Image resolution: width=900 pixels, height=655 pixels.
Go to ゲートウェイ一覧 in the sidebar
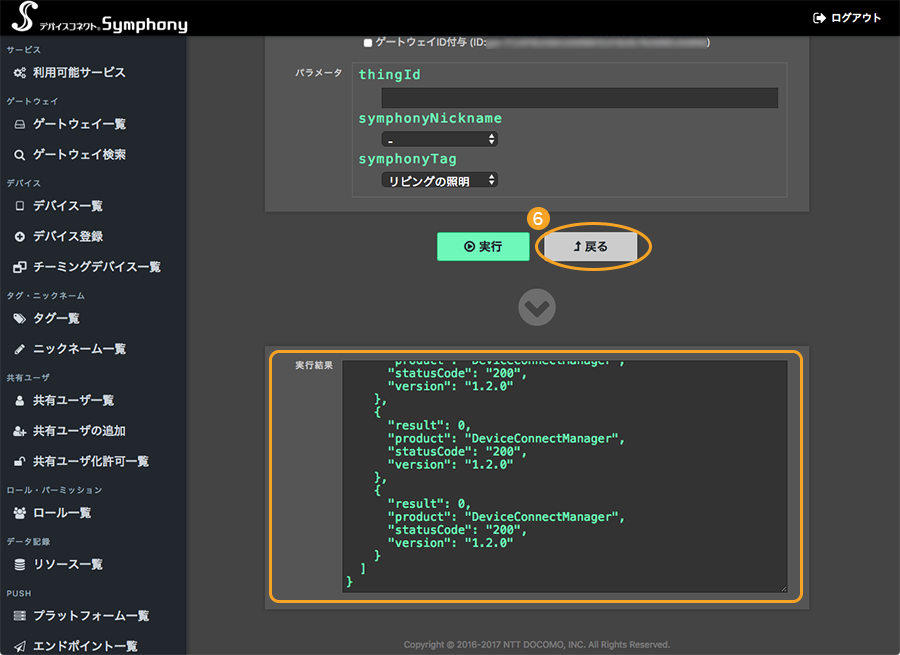click(x=79, y=125)
